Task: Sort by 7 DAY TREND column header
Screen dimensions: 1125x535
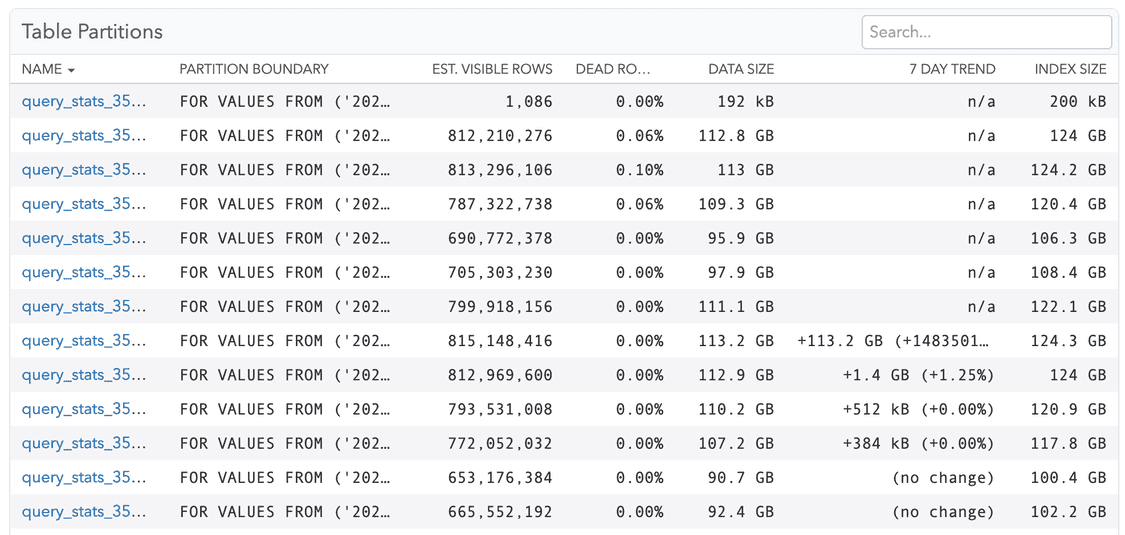Action: coord(952,70)
